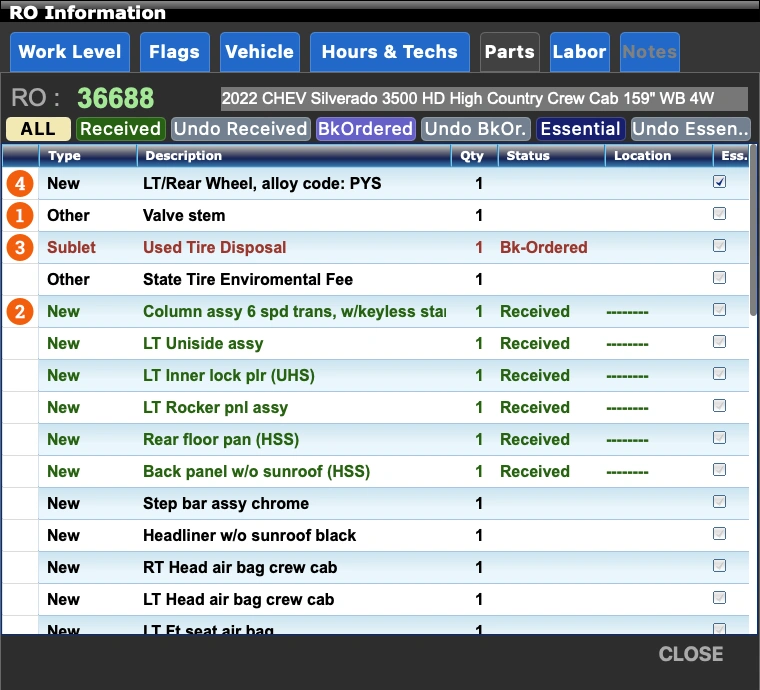Show ALL parts with the yellow button
Image resolution: width=760 pixels, height=690 pixels.
pos(38,129)
